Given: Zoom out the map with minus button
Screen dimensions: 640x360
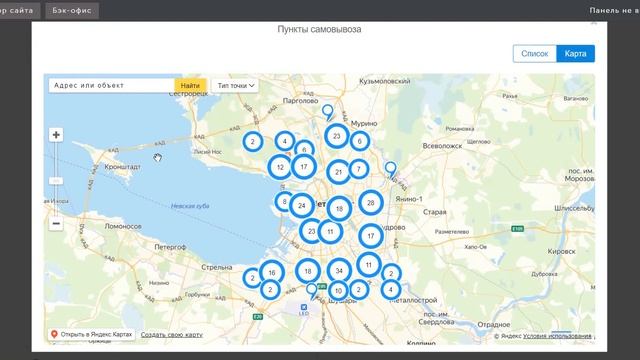Looking at the screenshot, I should pyautogui.click(x=56, y=224).
